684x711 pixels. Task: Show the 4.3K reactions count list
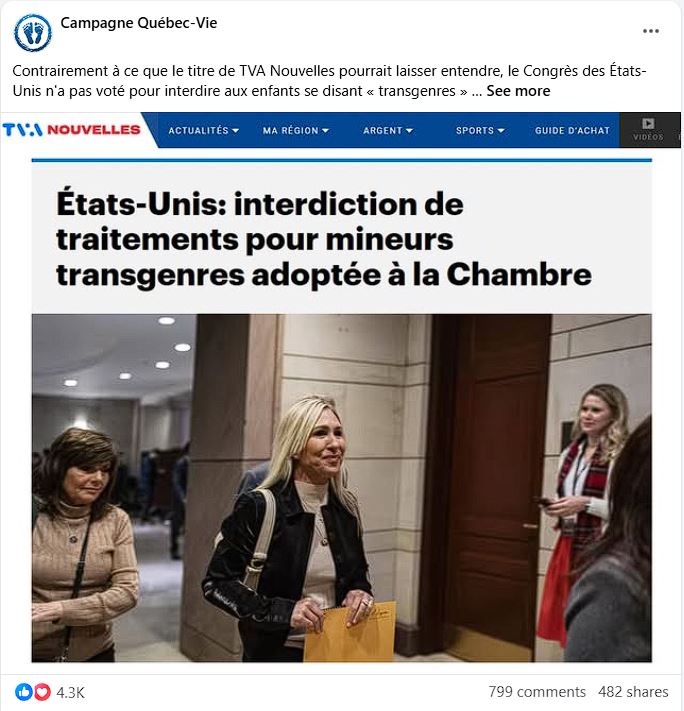(70, 692)
